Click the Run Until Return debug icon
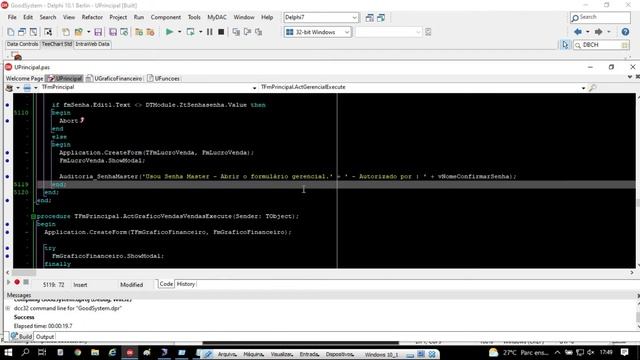 click(258, 32)
